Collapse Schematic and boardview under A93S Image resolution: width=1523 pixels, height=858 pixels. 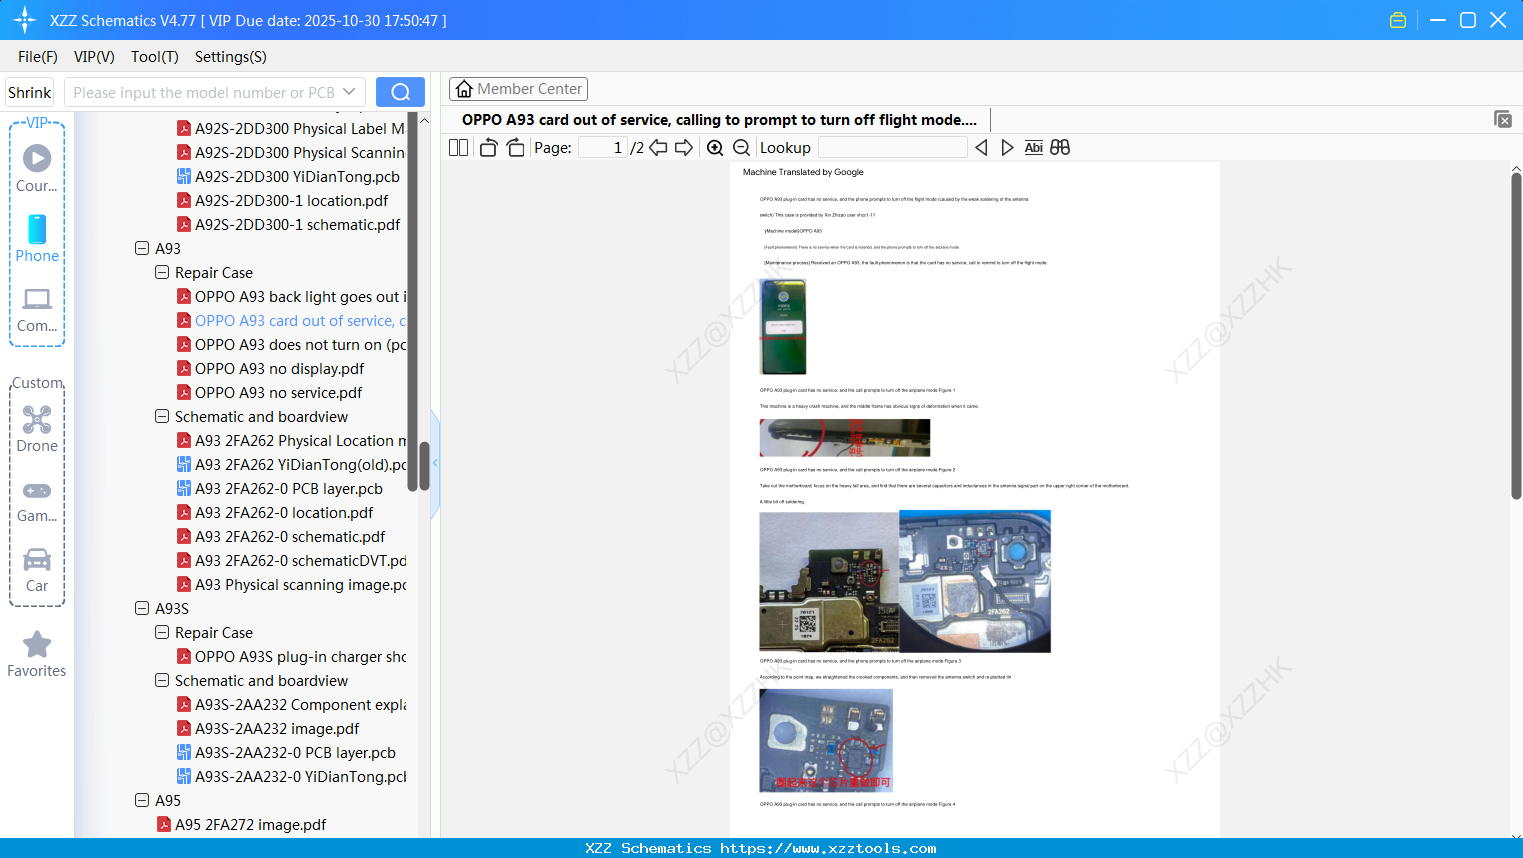tap(162, 680)
